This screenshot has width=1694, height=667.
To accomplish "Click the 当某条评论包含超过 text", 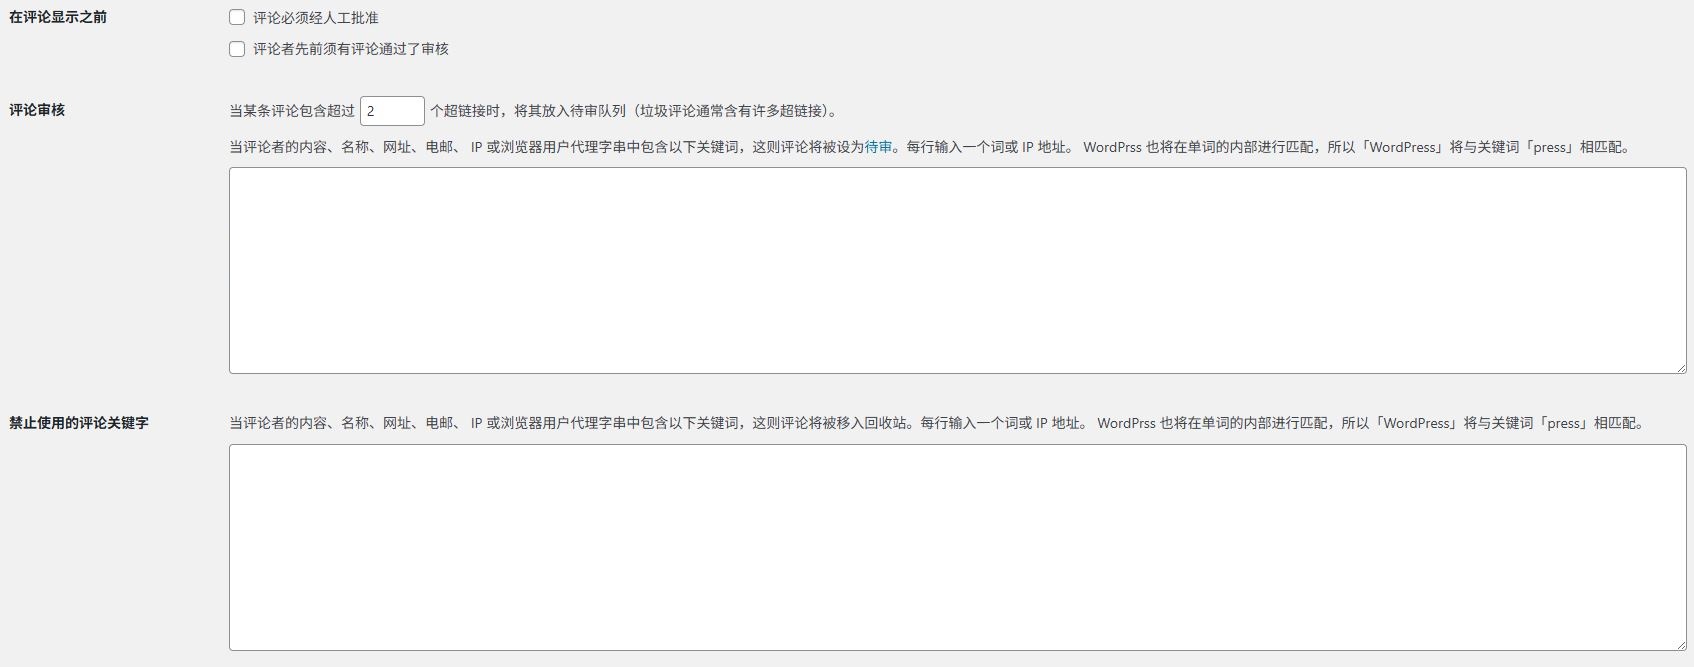I will (292, 111).
